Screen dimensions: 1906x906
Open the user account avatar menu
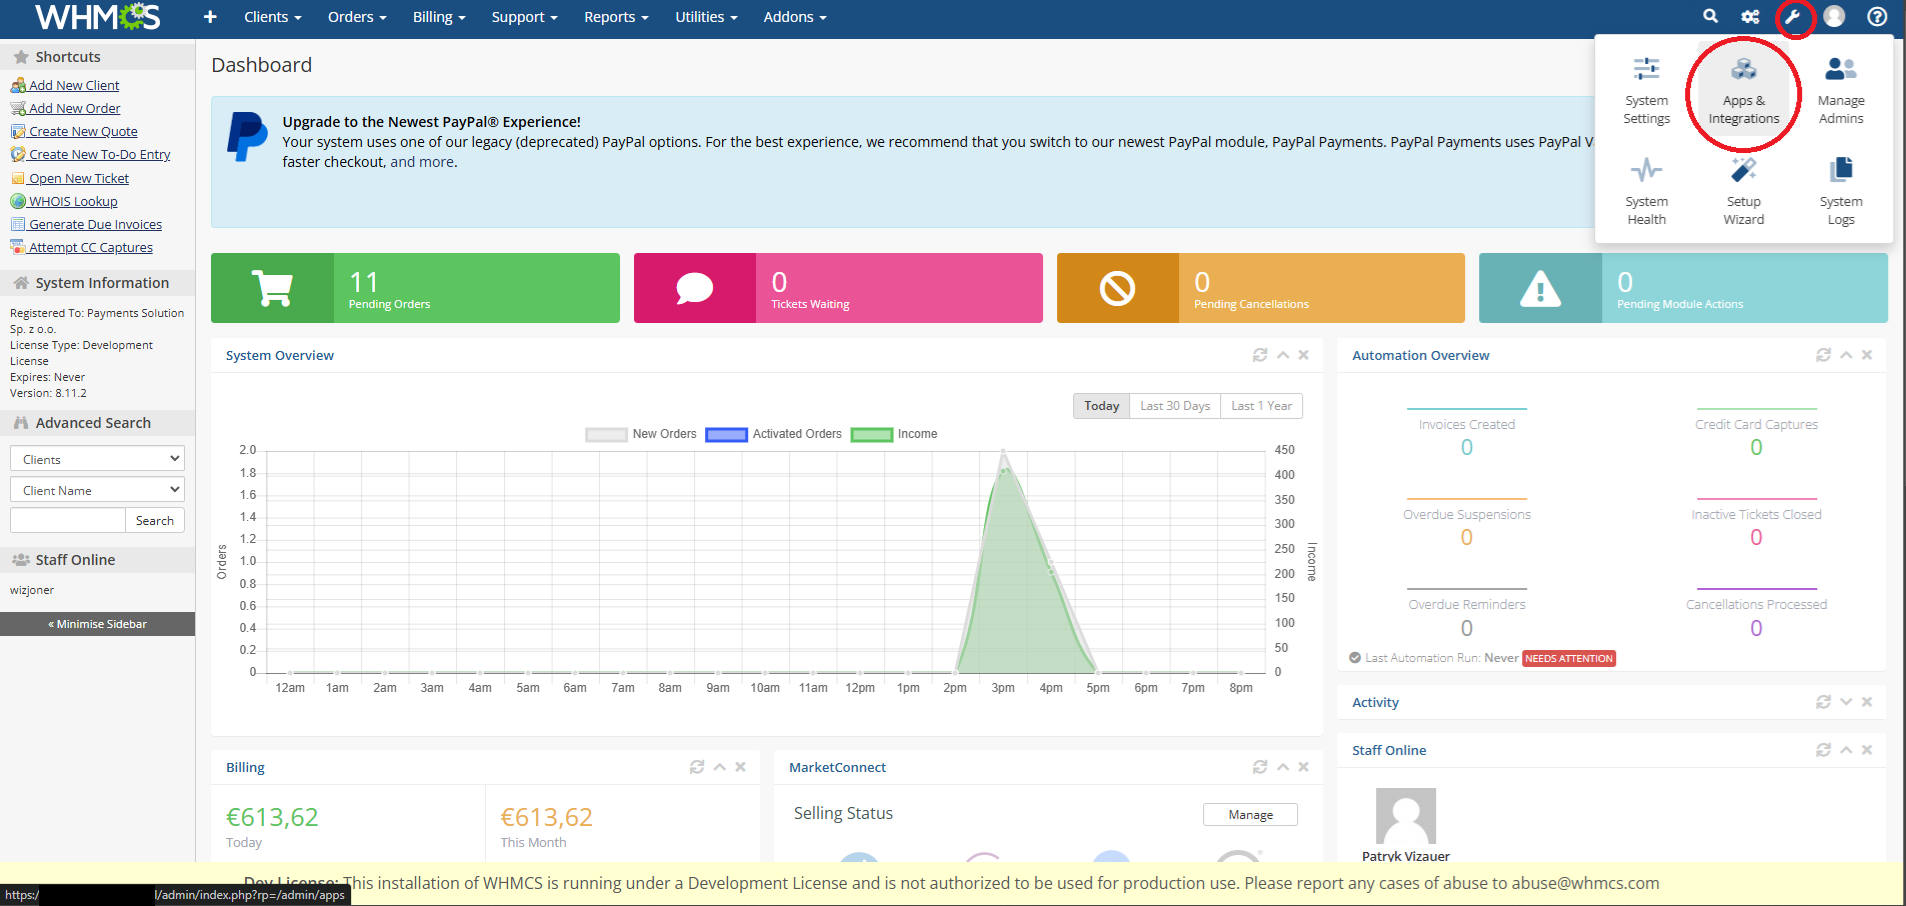tap(1834, 17)
